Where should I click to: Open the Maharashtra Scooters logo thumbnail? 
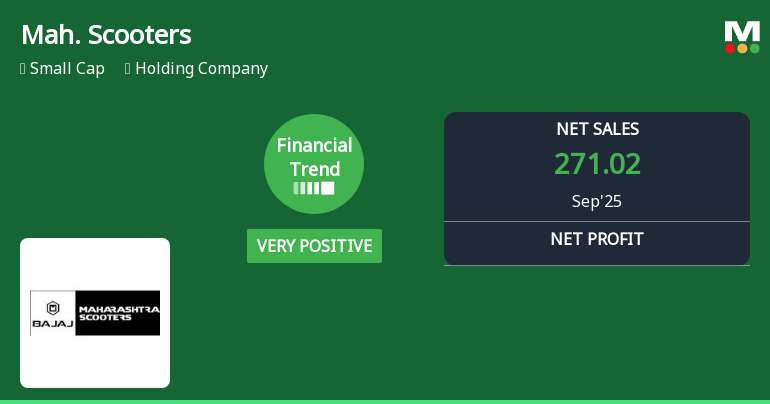95,312
